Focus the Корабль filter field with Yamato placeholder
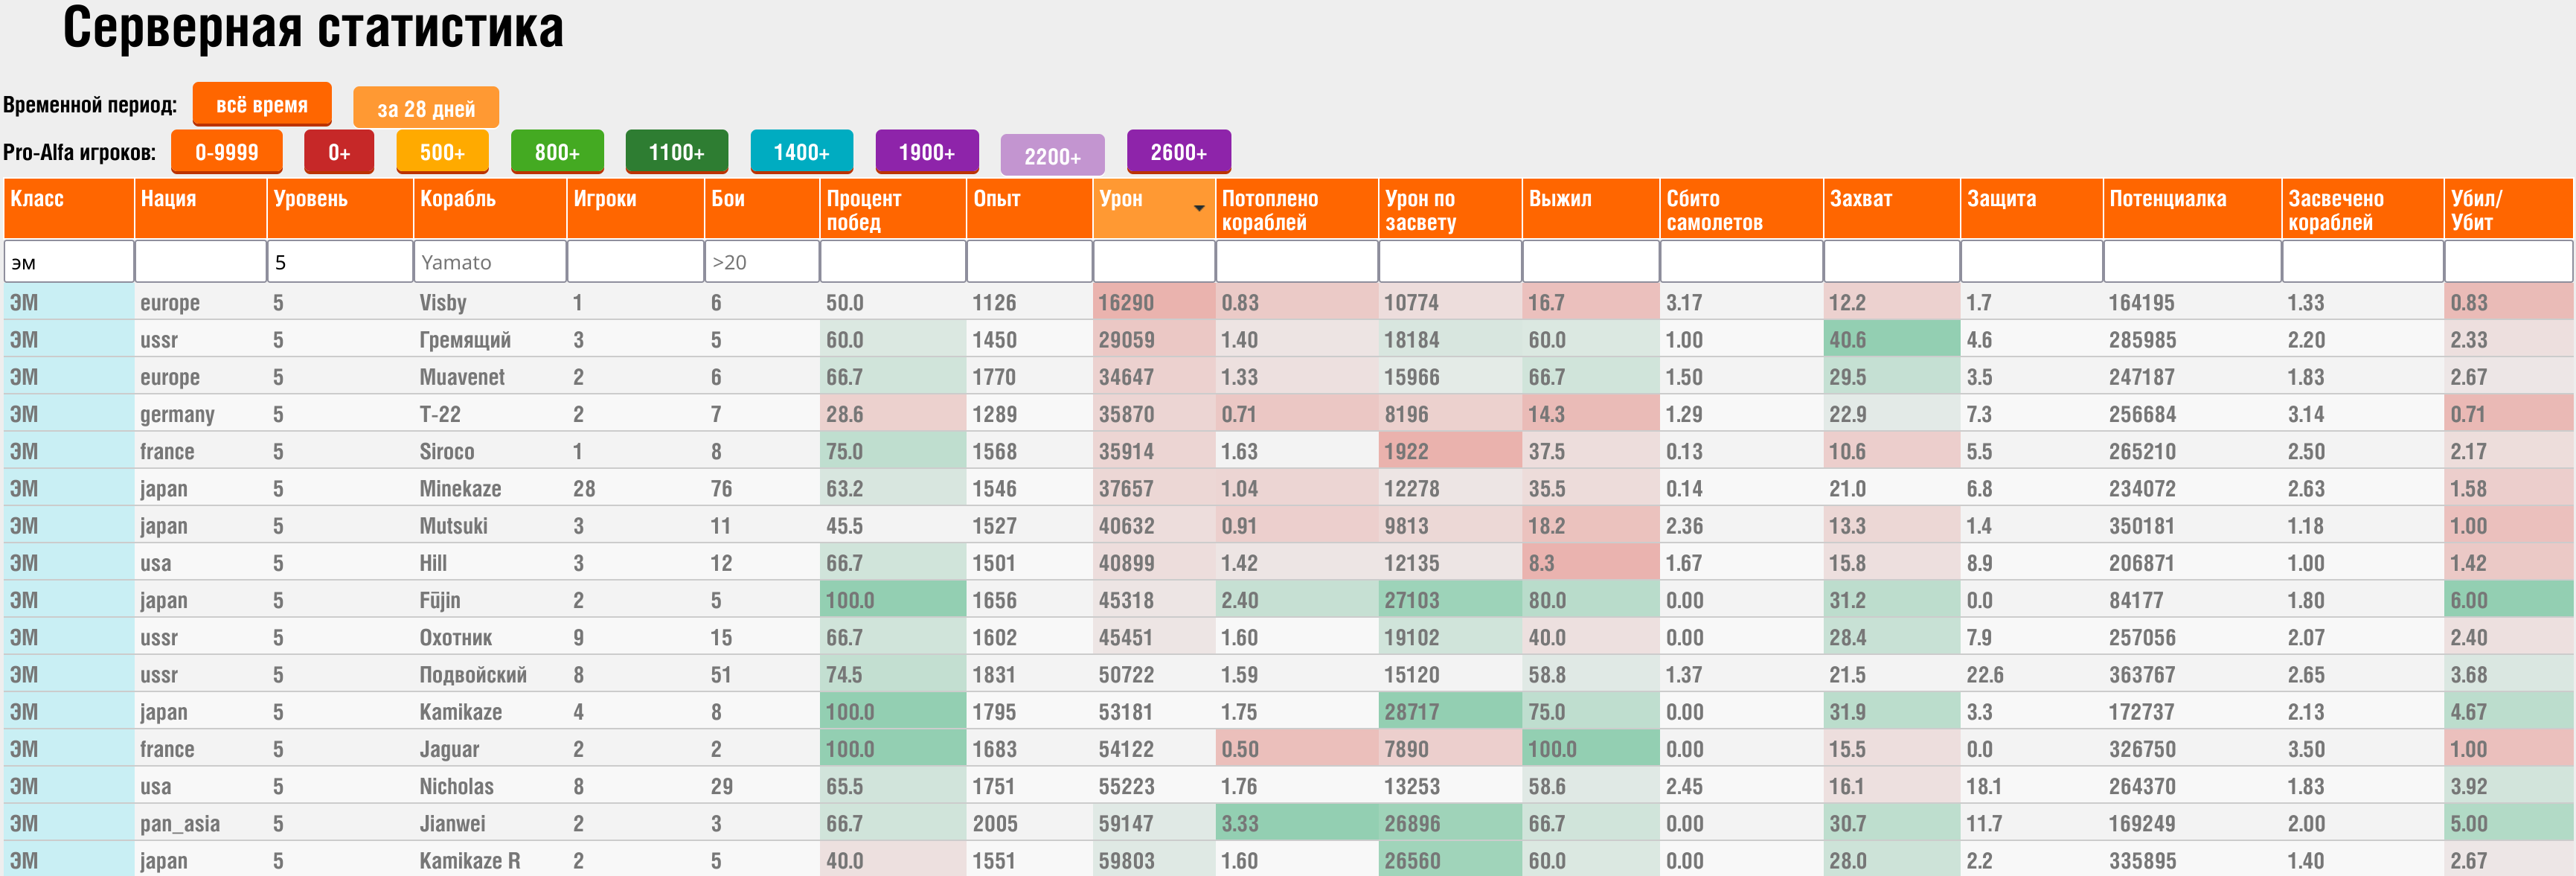Image resolution: width=2576 pixels, height=876 pixels. (x=489, y=262)
